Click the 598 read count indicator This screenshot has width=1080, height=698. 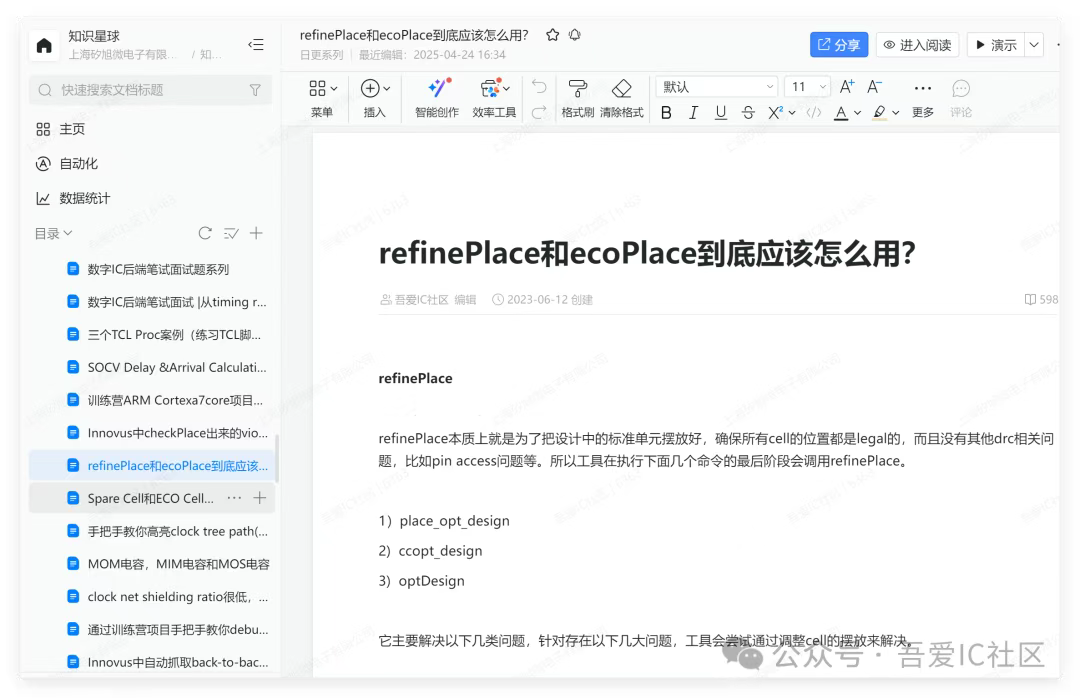(1041, 299)
